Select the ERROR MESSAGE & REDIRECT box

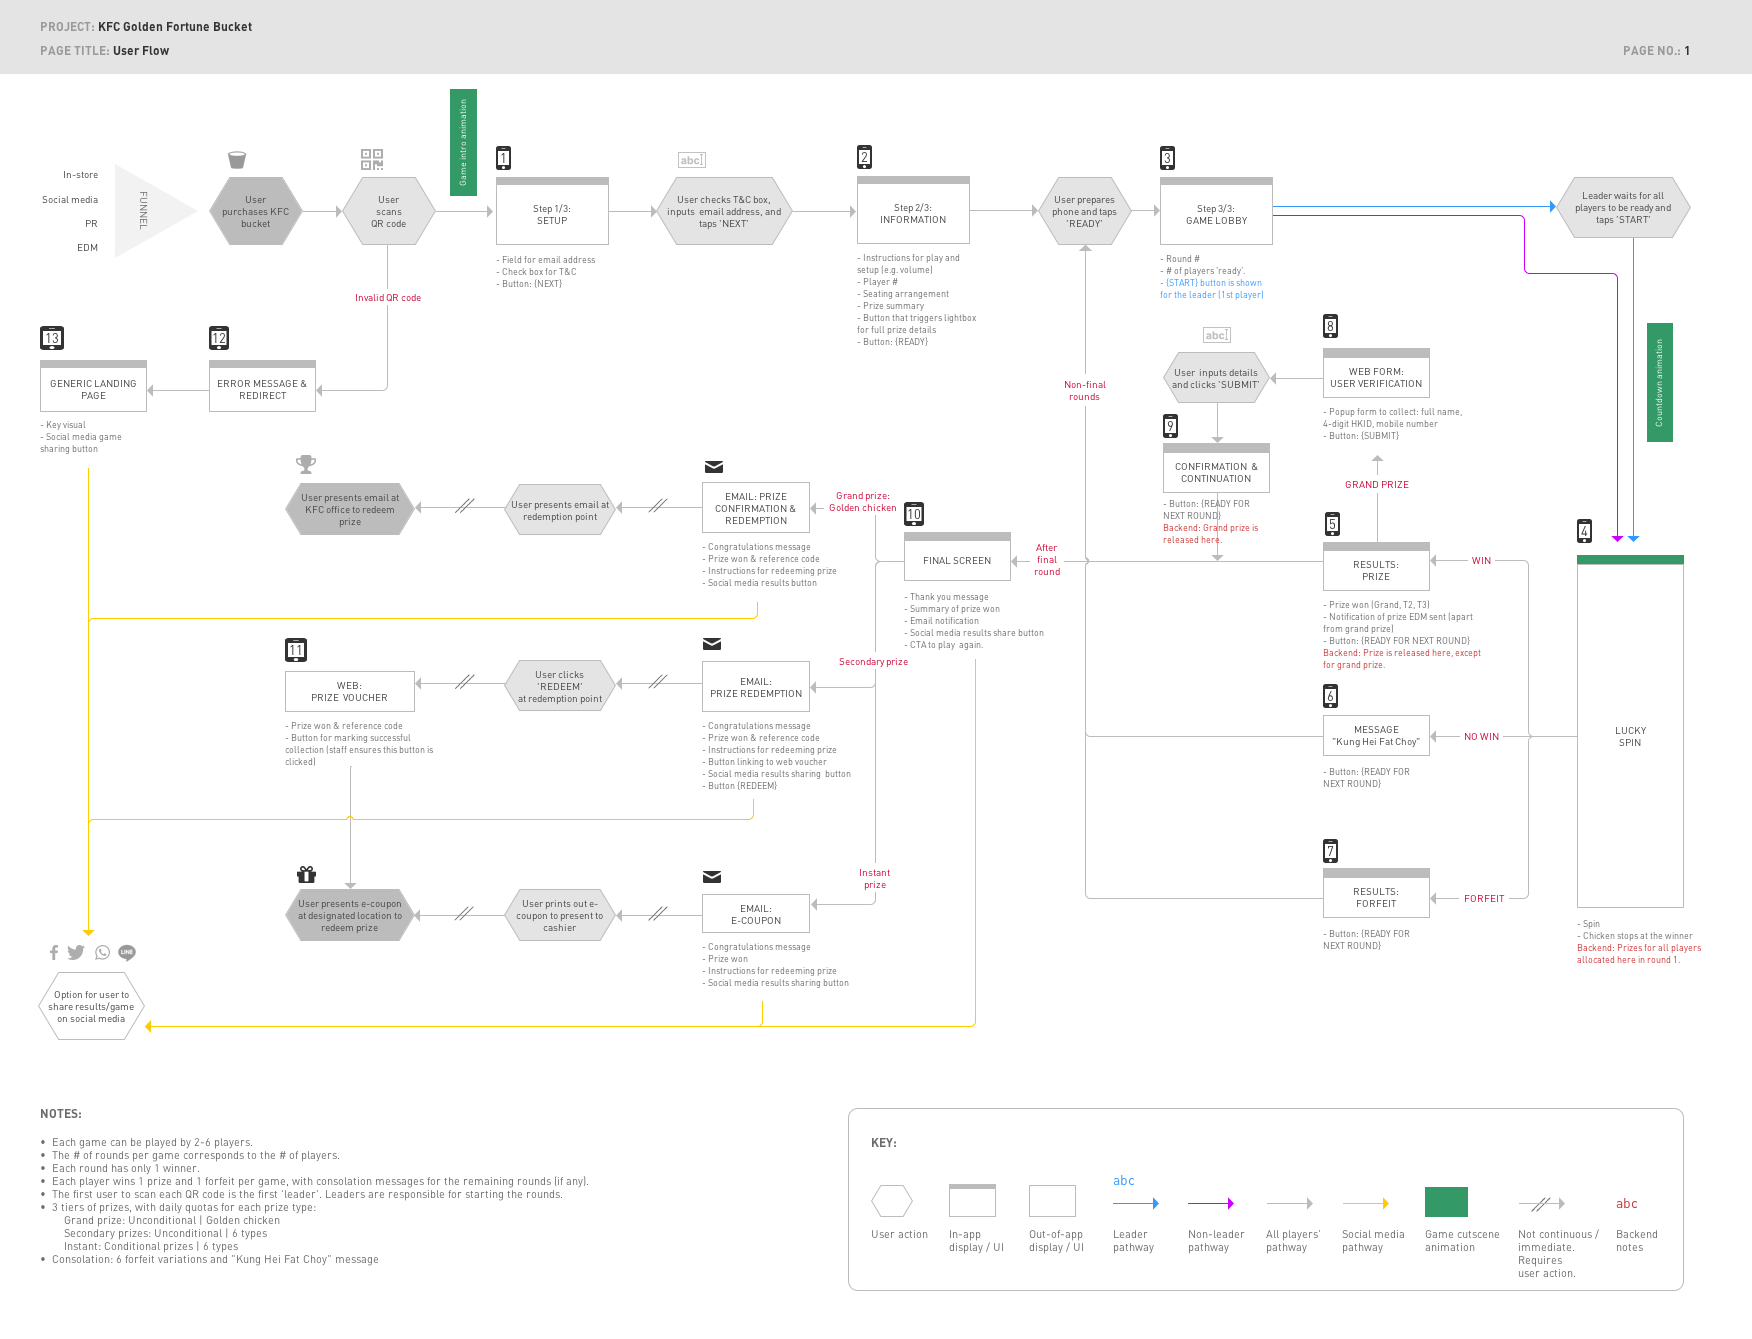[262, 389]
